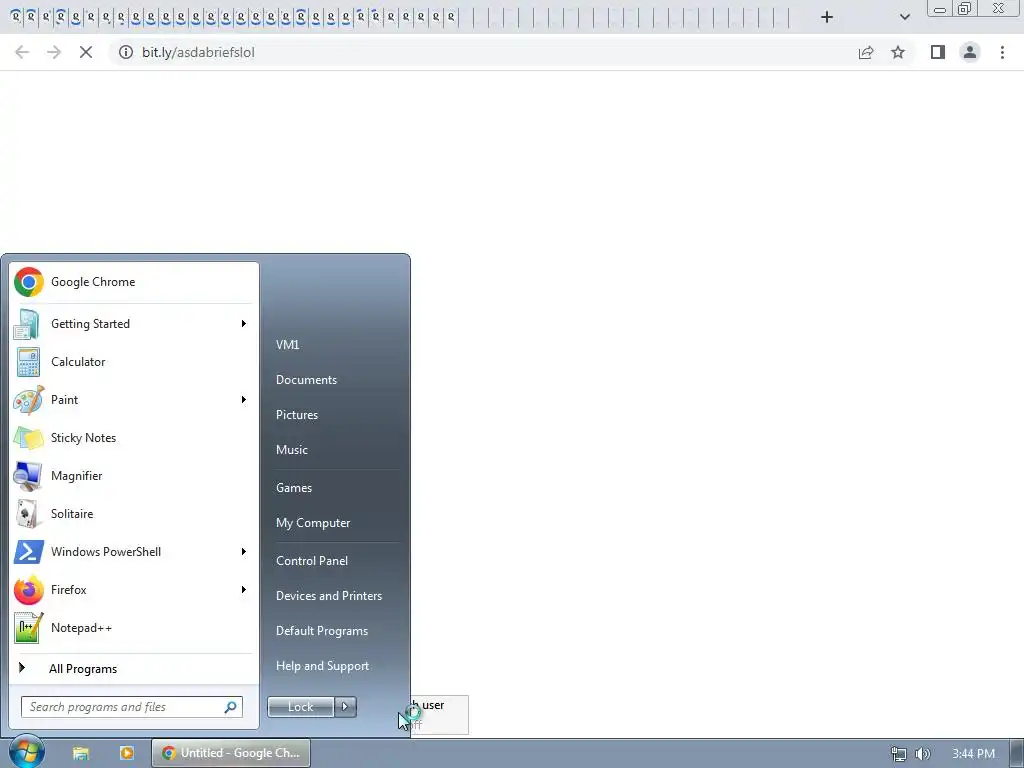Open the Solitaire game
Image resolution: width=1024 pixels, height=768 pixels.
[x=134, y=513]
